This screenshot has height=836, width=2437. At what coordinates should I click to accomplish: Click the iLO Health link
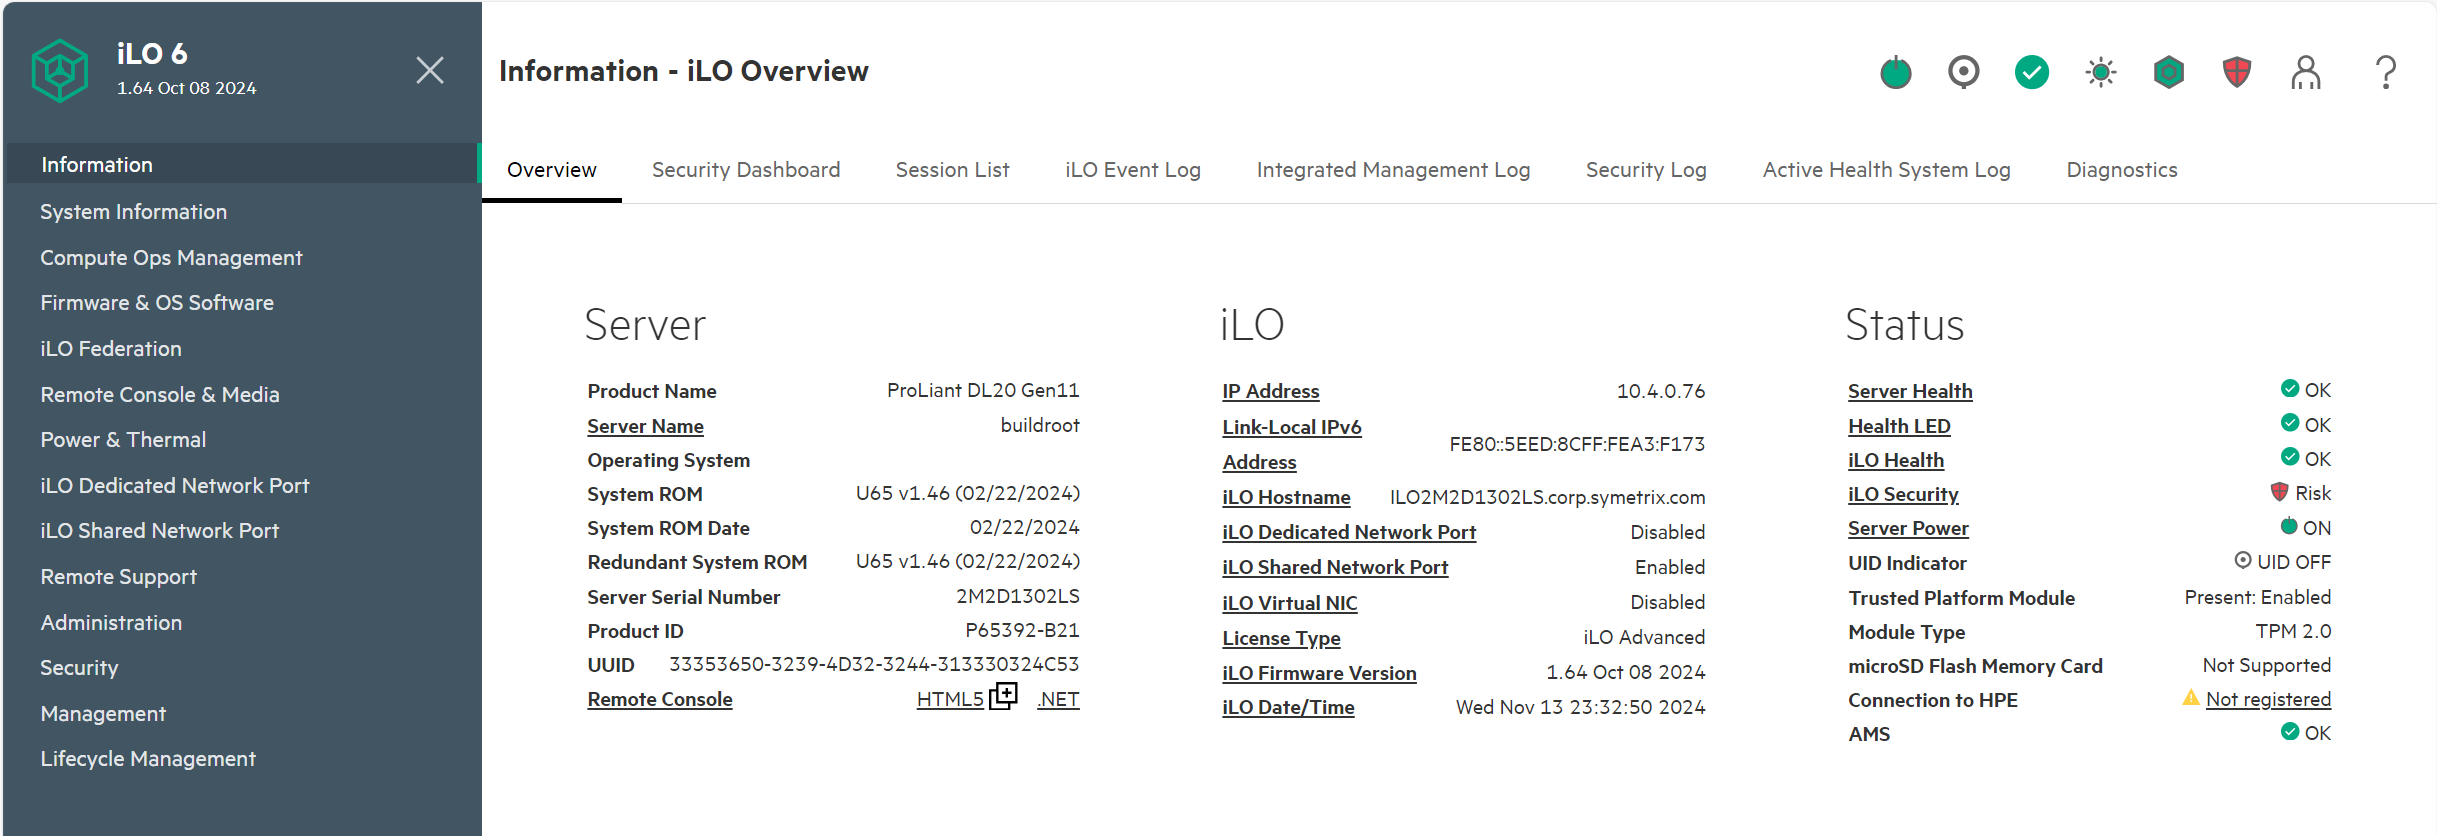(1896, 460)
